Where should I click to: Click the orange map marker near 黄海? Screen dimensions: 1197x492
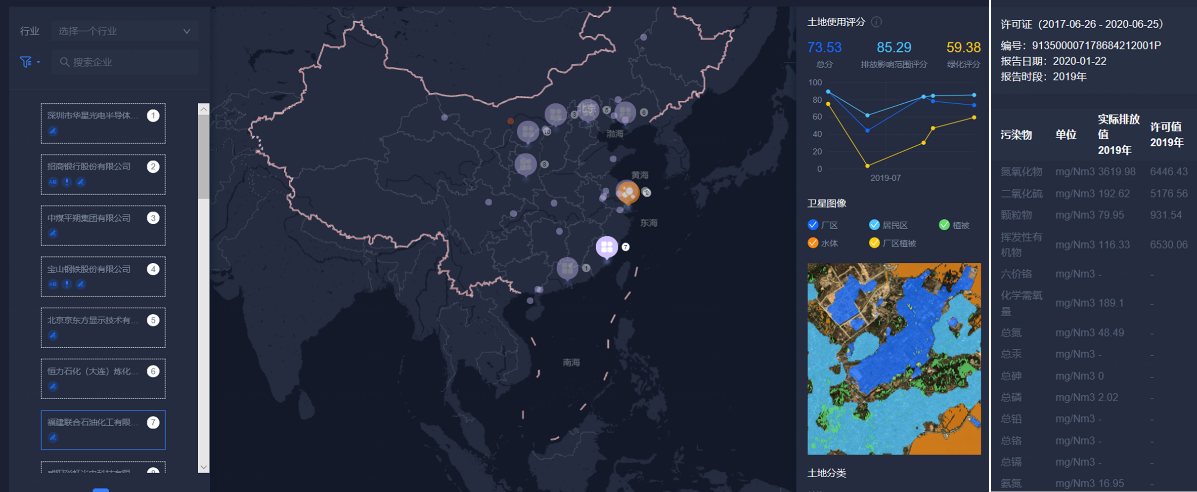coord(627,191)
